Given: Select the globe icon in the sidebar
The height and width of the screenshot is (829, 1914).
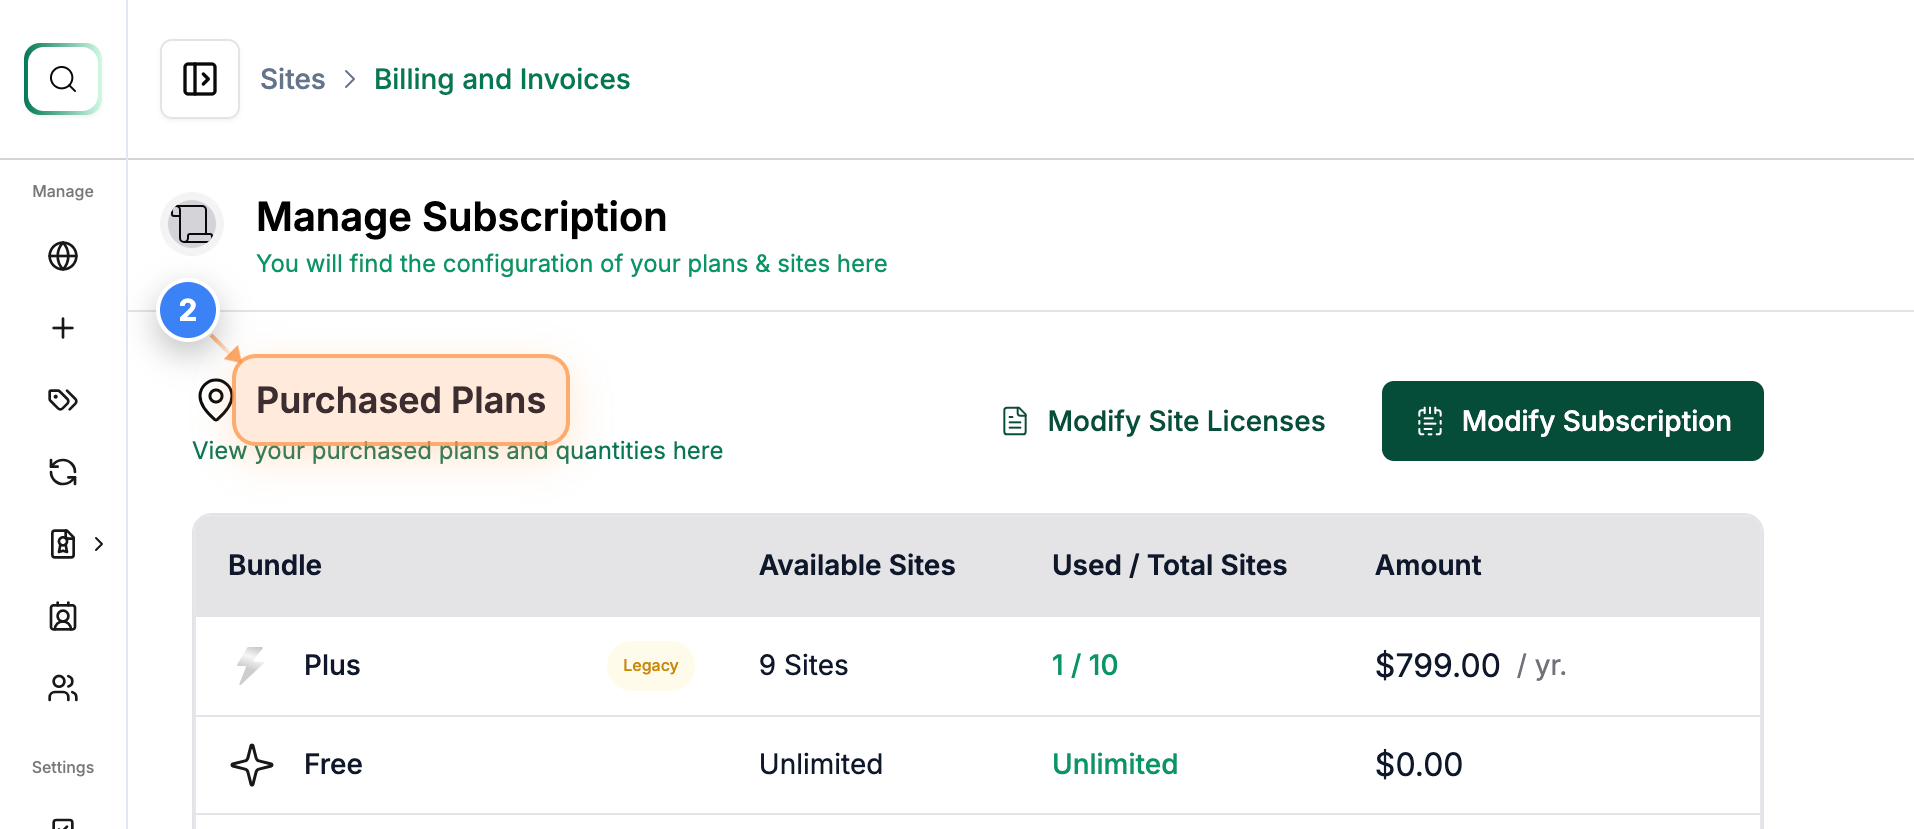Looking at the screenshot, I should point(63,256).
